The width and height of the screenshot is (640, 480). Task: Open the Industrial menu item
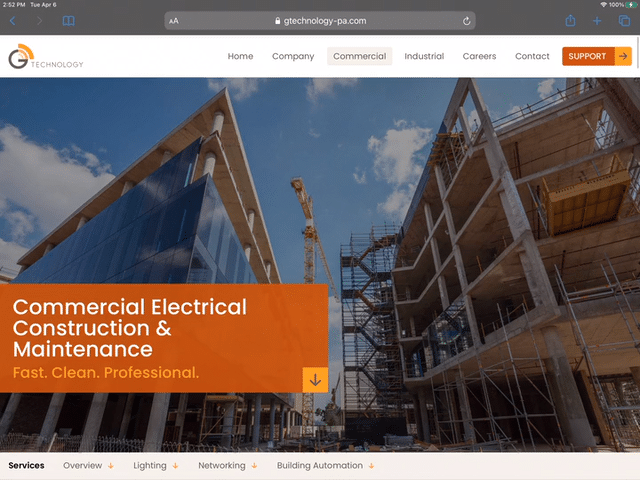[424, 56]
